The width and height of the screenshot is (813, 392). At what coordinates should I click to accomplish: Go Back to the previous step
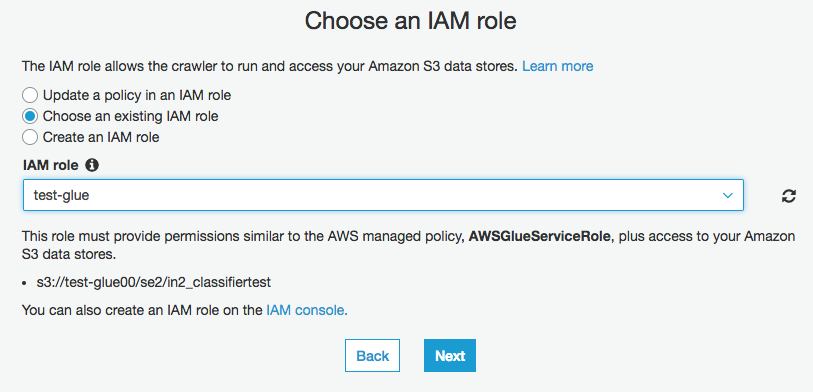[372, 356]
